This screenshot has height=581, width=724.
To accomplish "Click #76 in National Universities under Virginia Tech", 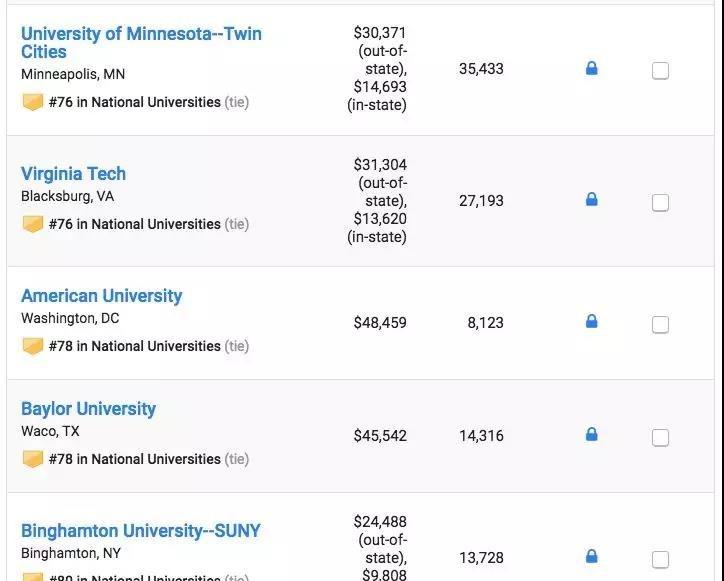I will pos(134,224).
